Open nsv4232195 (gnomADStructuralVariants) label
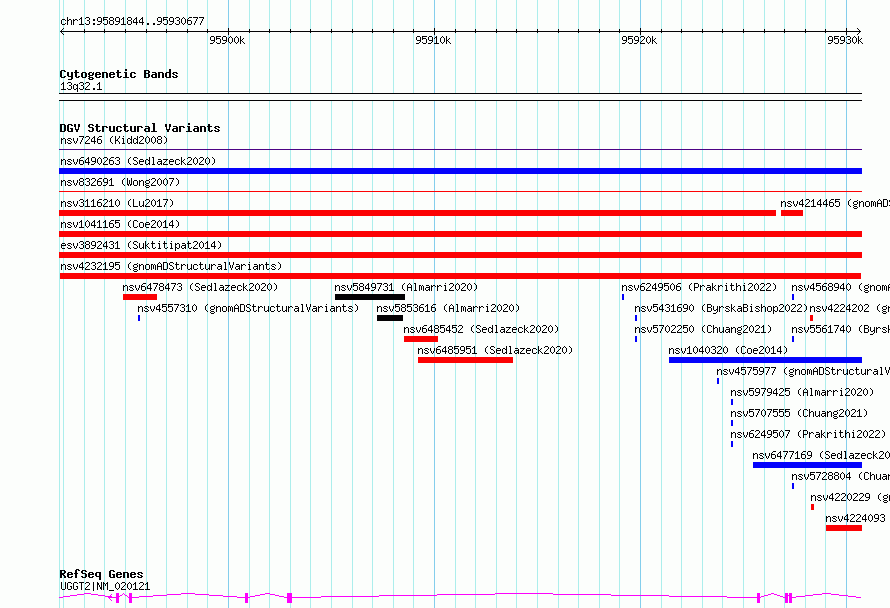The width and height of the screenshot is (890, 608). pyautogui.click(x=171, y=266)
